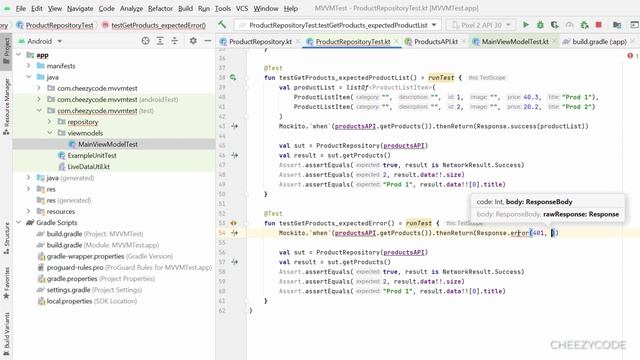Screen dimensions: 640x360
Task: Expand the repository package
Action: click(x=49, y=122)
